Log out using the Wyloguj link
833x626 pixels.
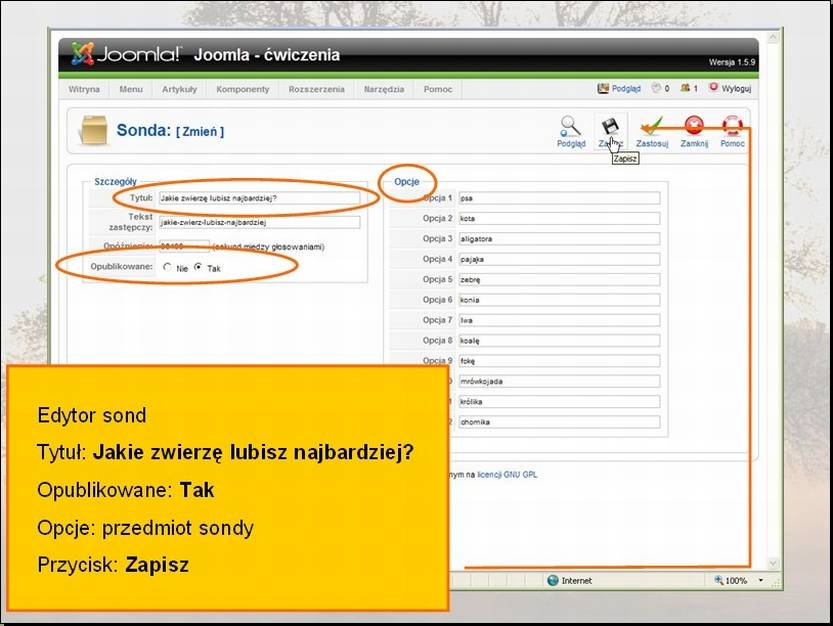(736, 88)
